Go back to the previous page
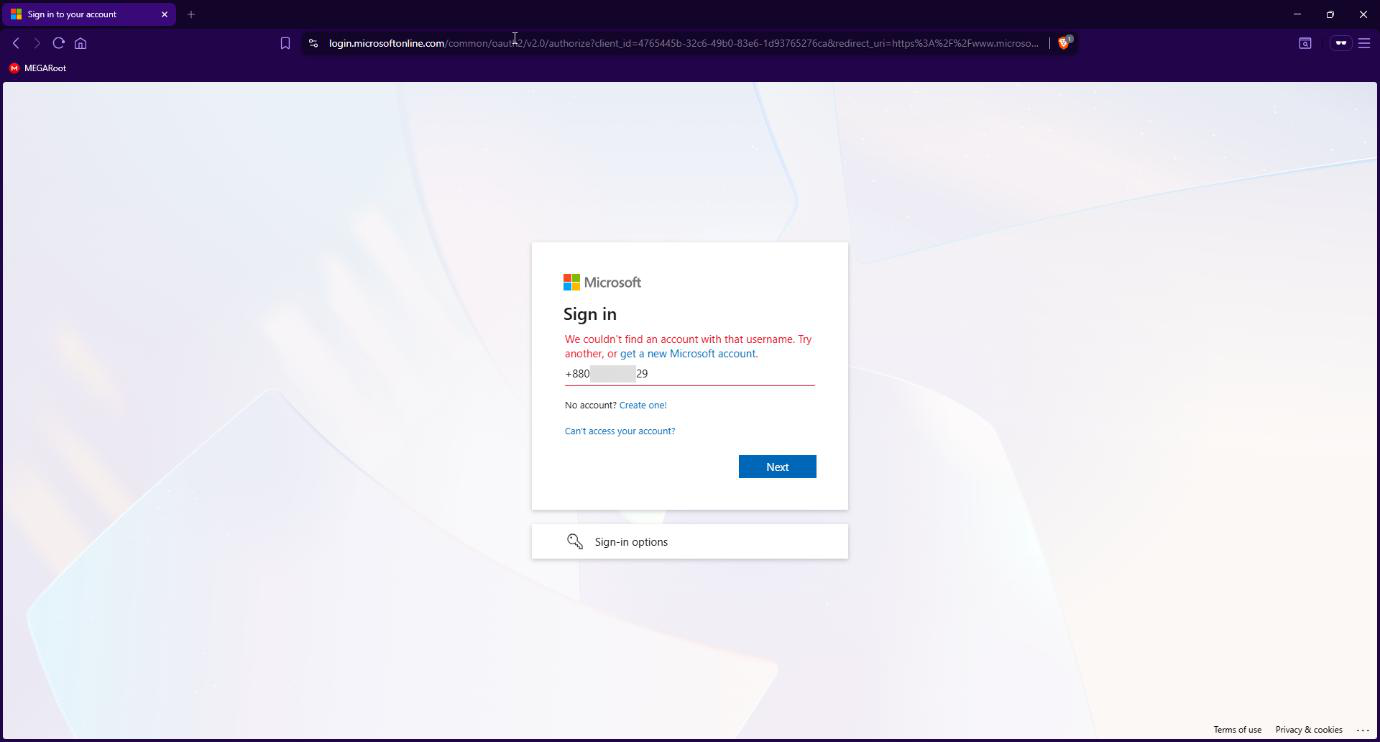 tap(16, 43)
